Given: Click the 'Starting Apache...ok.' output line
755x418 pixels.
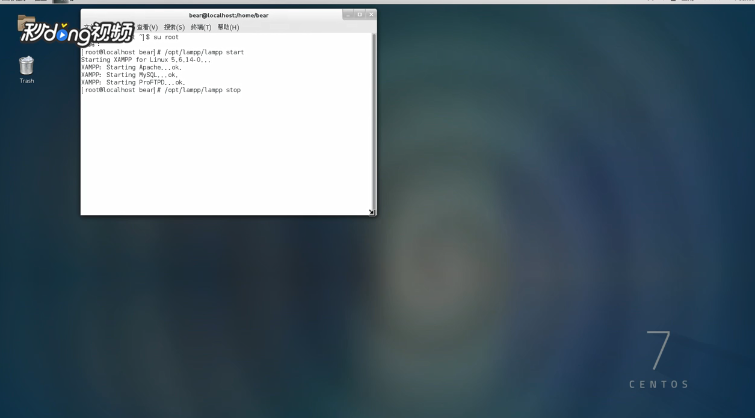Looking at the screenshot, I should pyautogui.click(x=131, y=67).
